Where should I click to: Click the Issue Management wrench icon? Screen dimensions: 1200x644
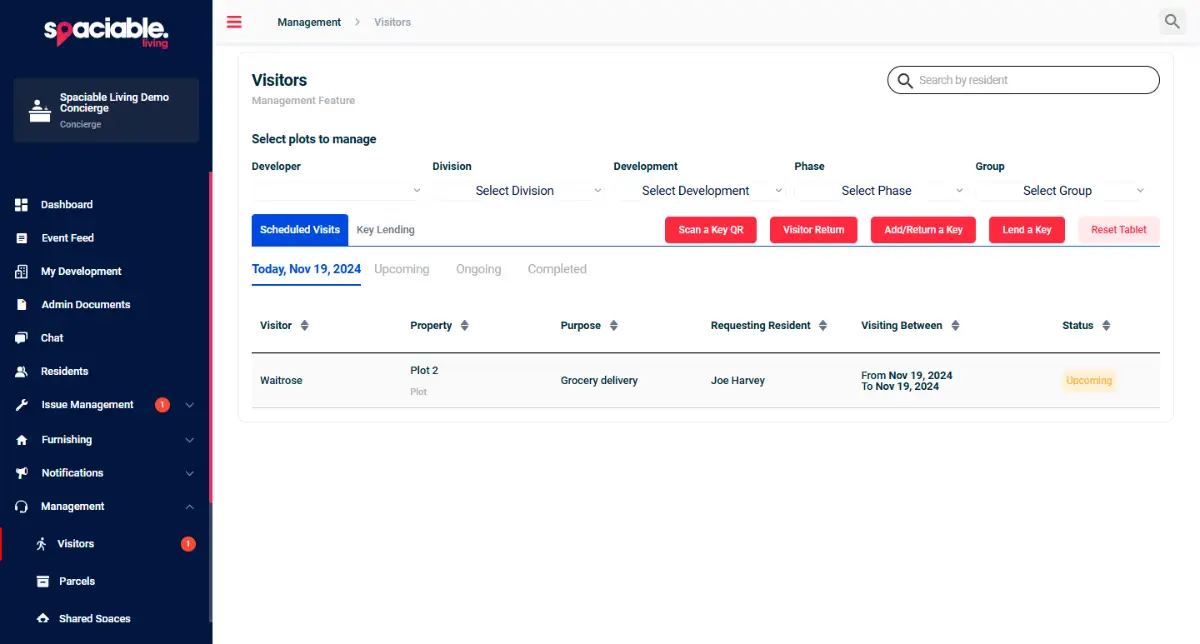[x=21, y=405]
